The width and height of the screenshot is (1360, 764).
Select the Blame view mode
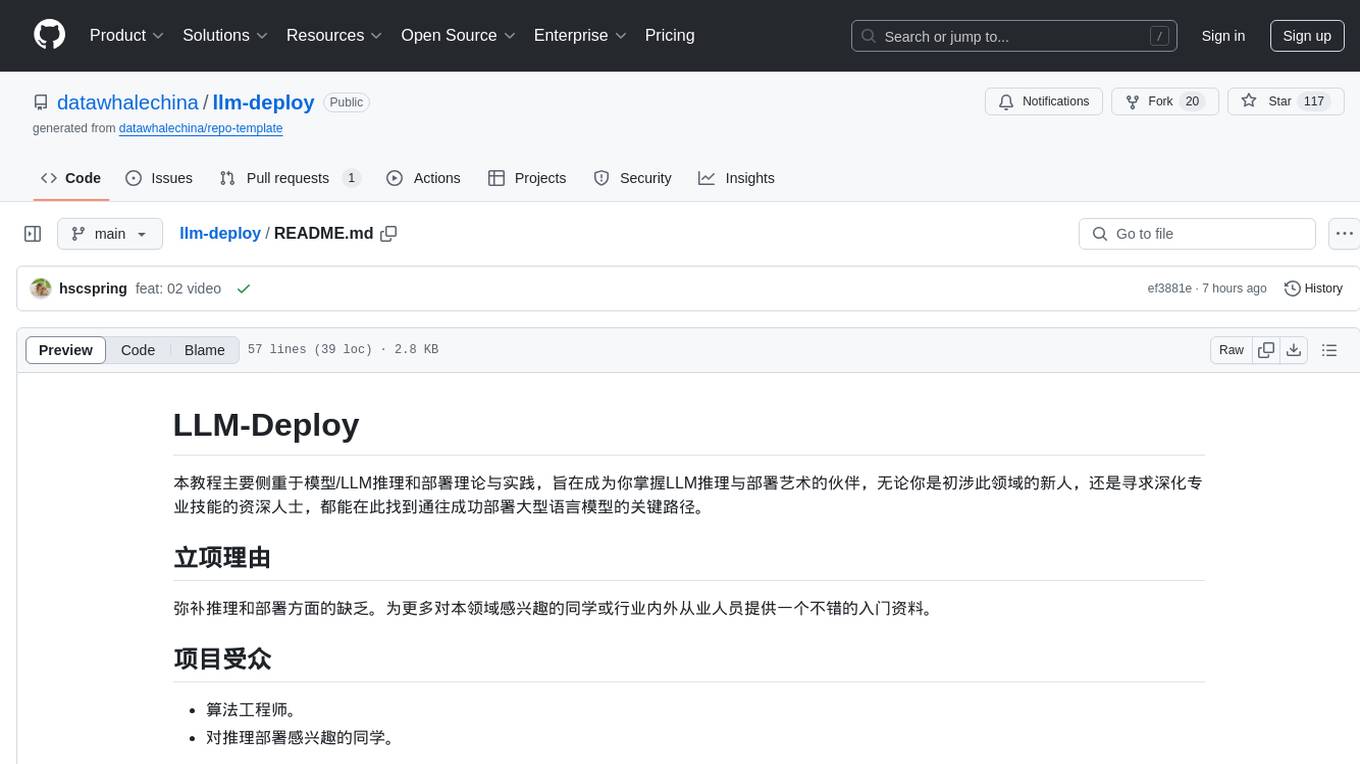pyautogui.click(x=204, y=350)
